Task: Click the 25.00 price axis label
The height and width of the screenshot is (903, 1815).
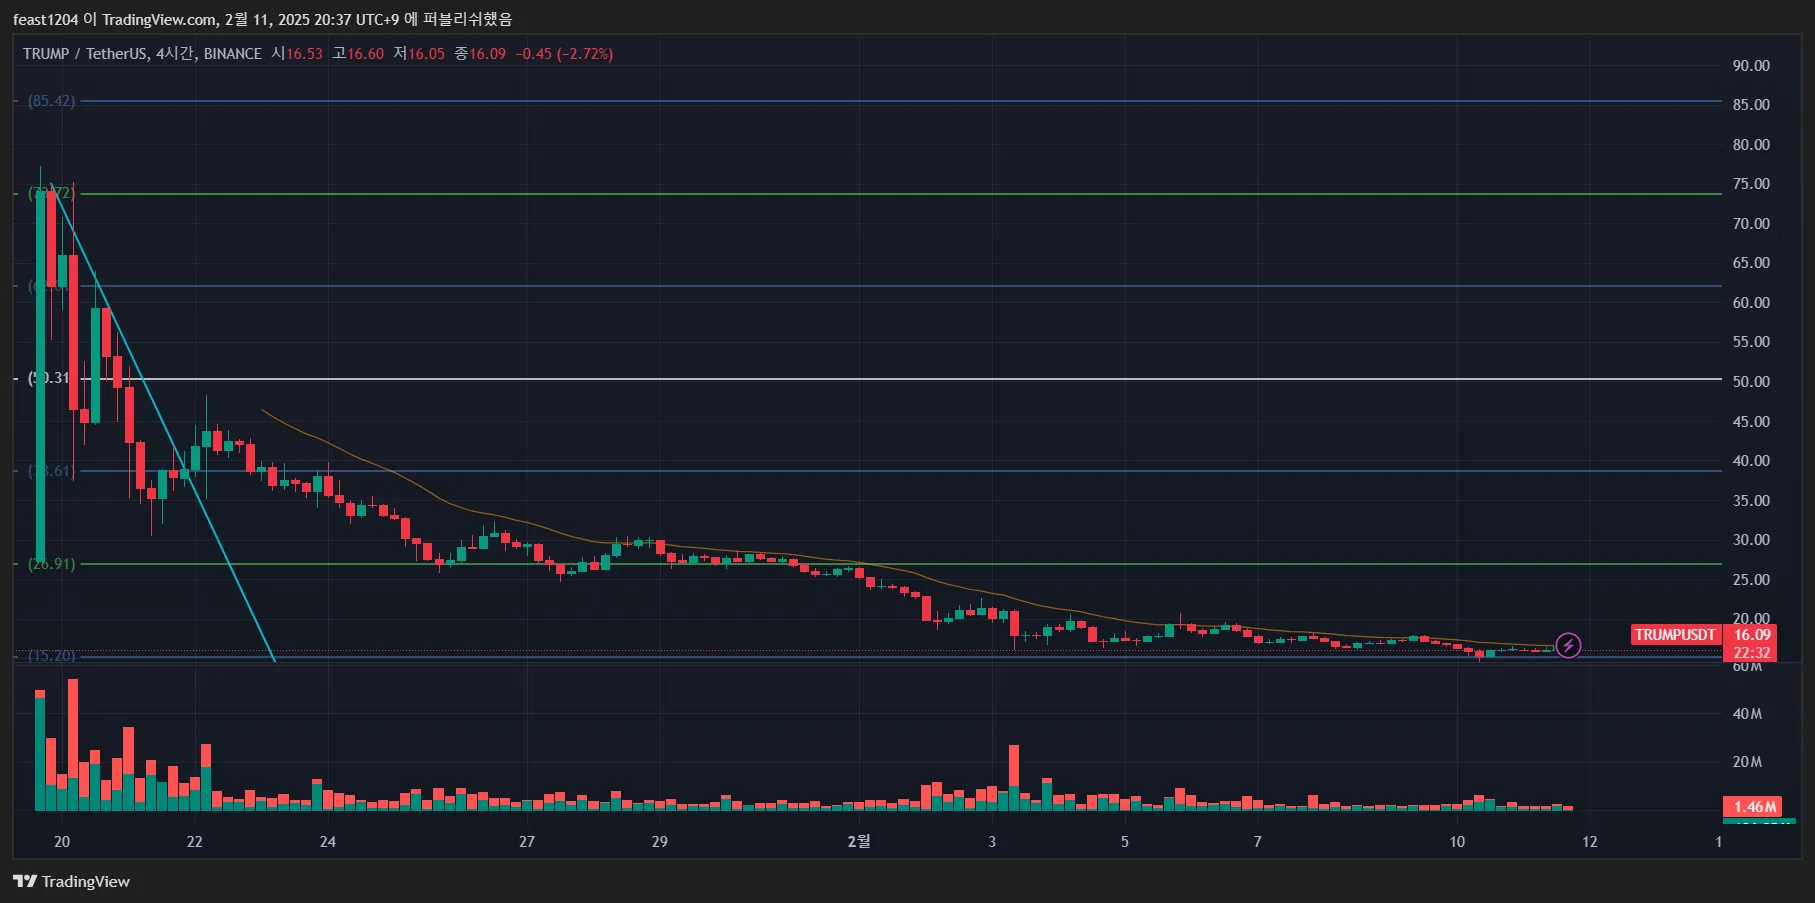Action: coord(1751,580)
